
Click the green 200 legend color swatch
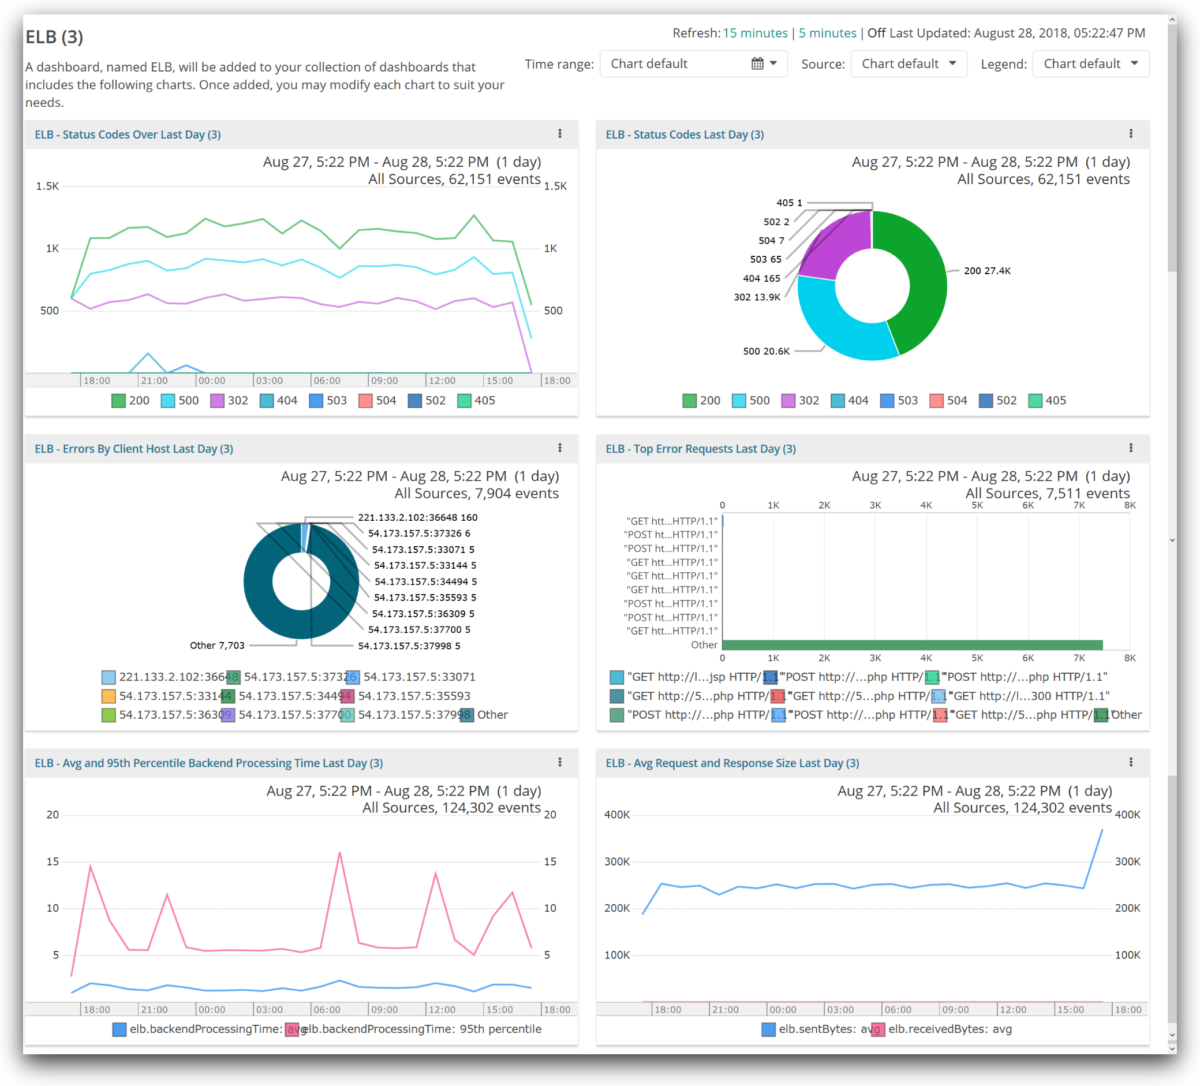[117, 400]
